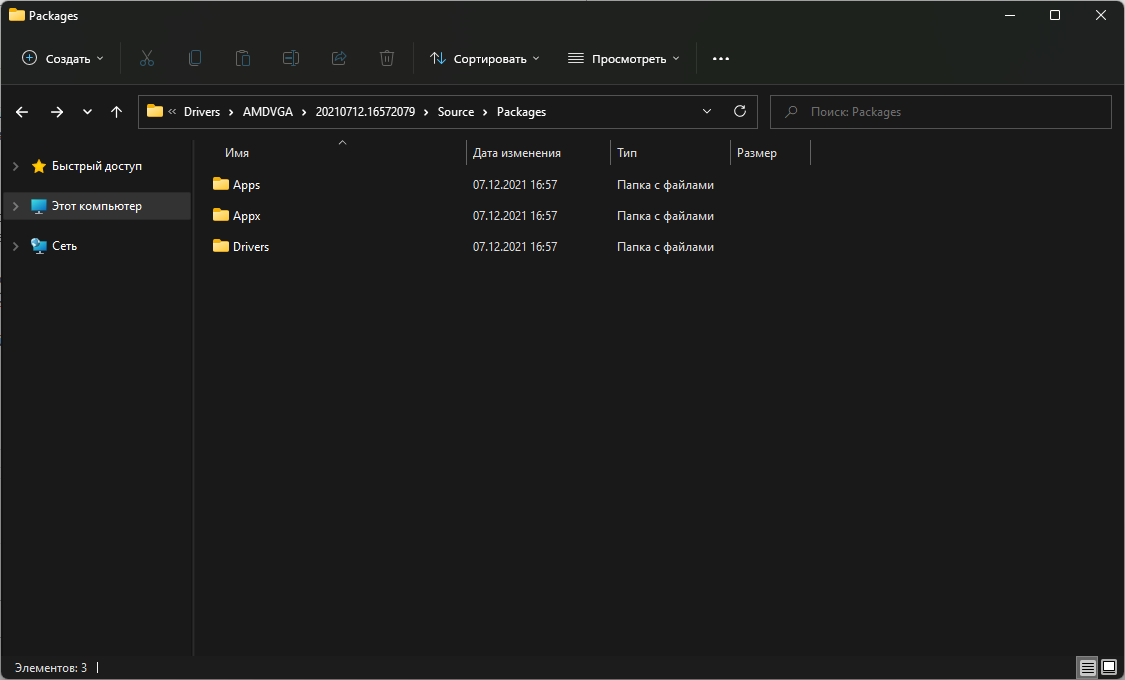The height and width of the screenshot is (680, 1125).
Task: Select Этот компьютер in navigation pane
Action: 97,207
